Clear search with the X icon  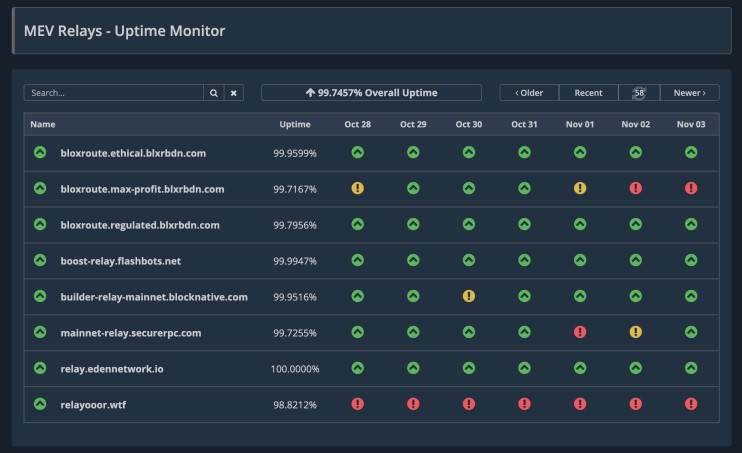click(233, 93)
